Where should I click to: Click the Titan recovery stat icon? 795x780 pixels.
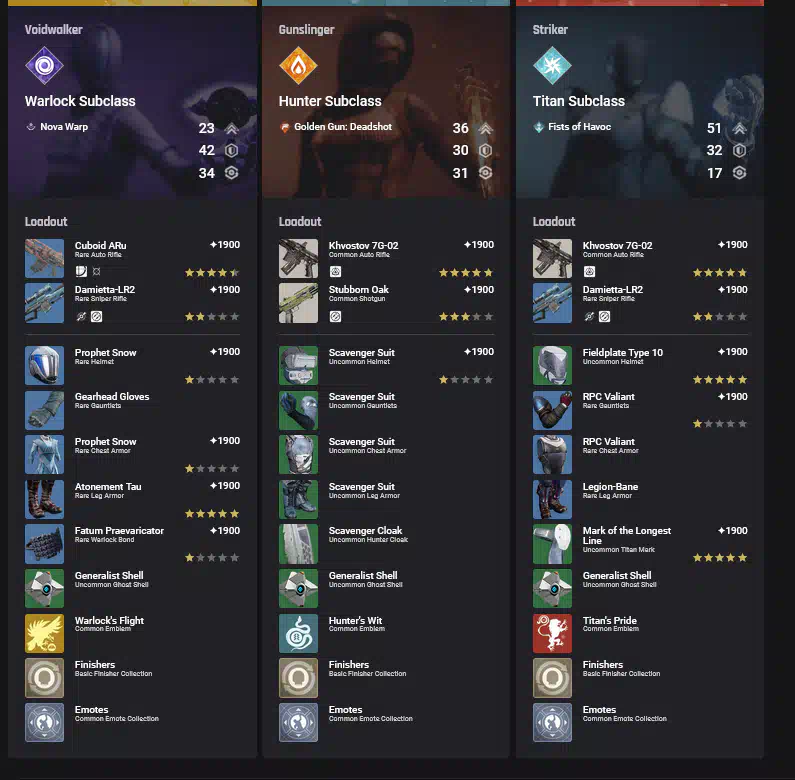(x=740, y=173)
